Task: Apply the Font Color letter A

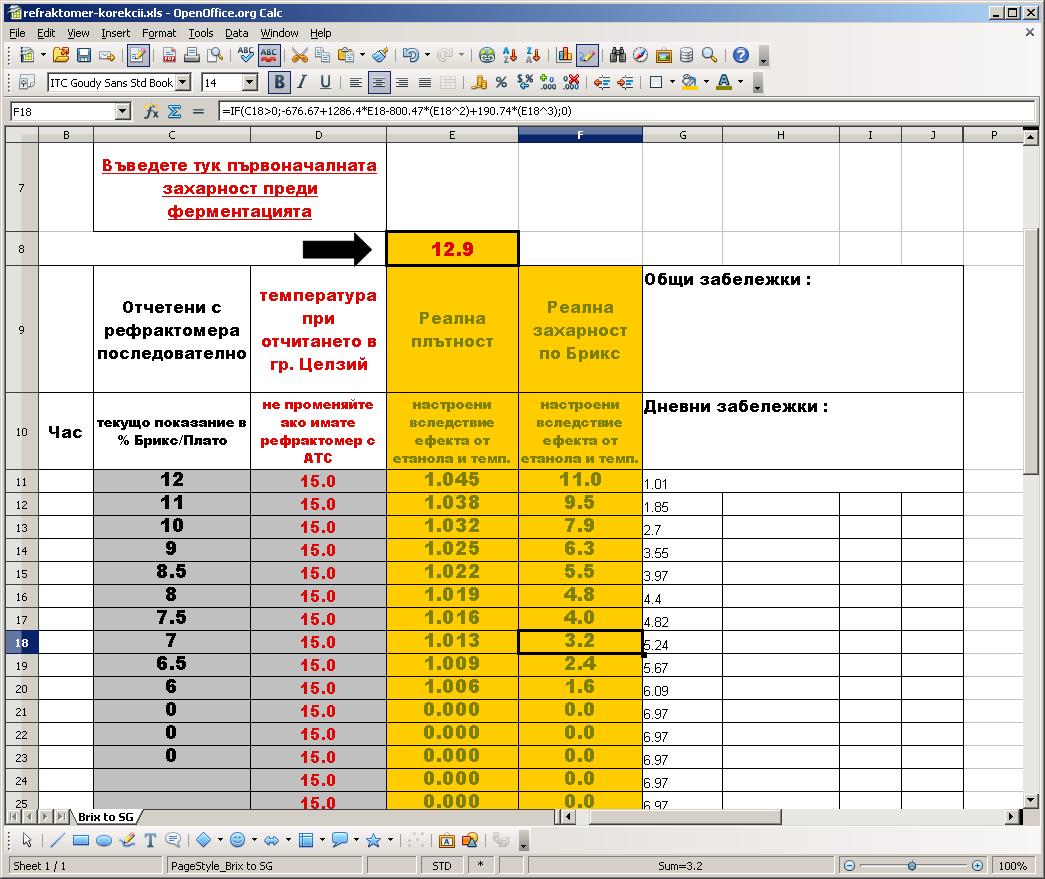Action: 724,82
